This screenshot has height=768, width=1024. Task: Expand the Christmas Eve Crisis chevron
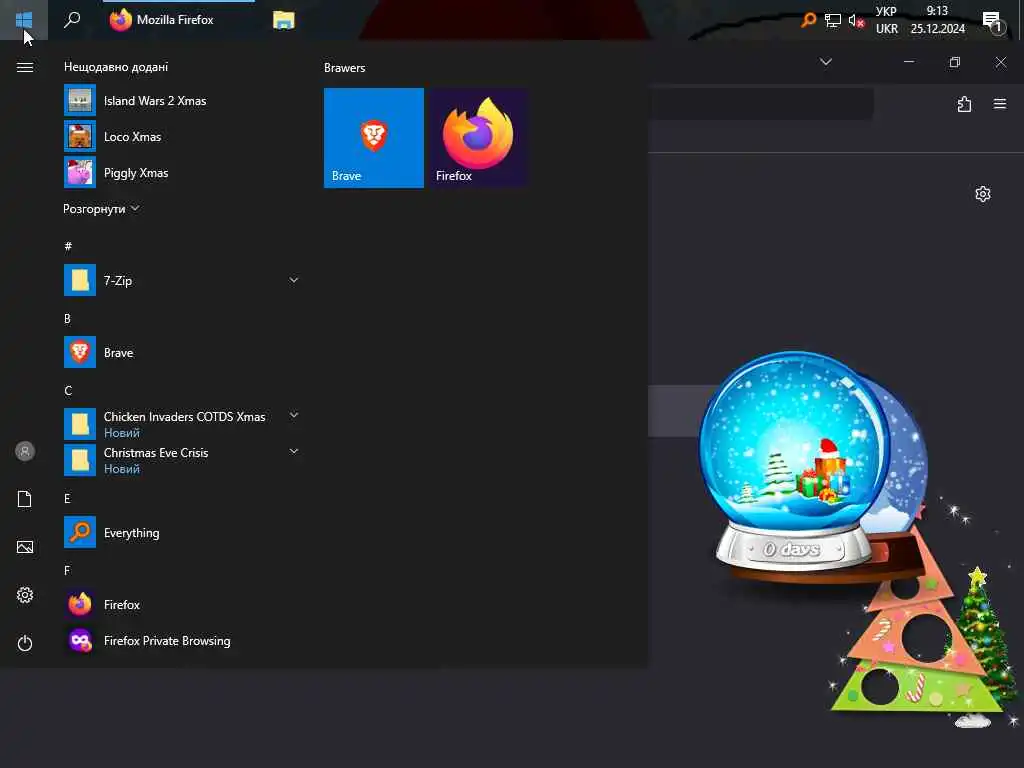pos(294,451)
